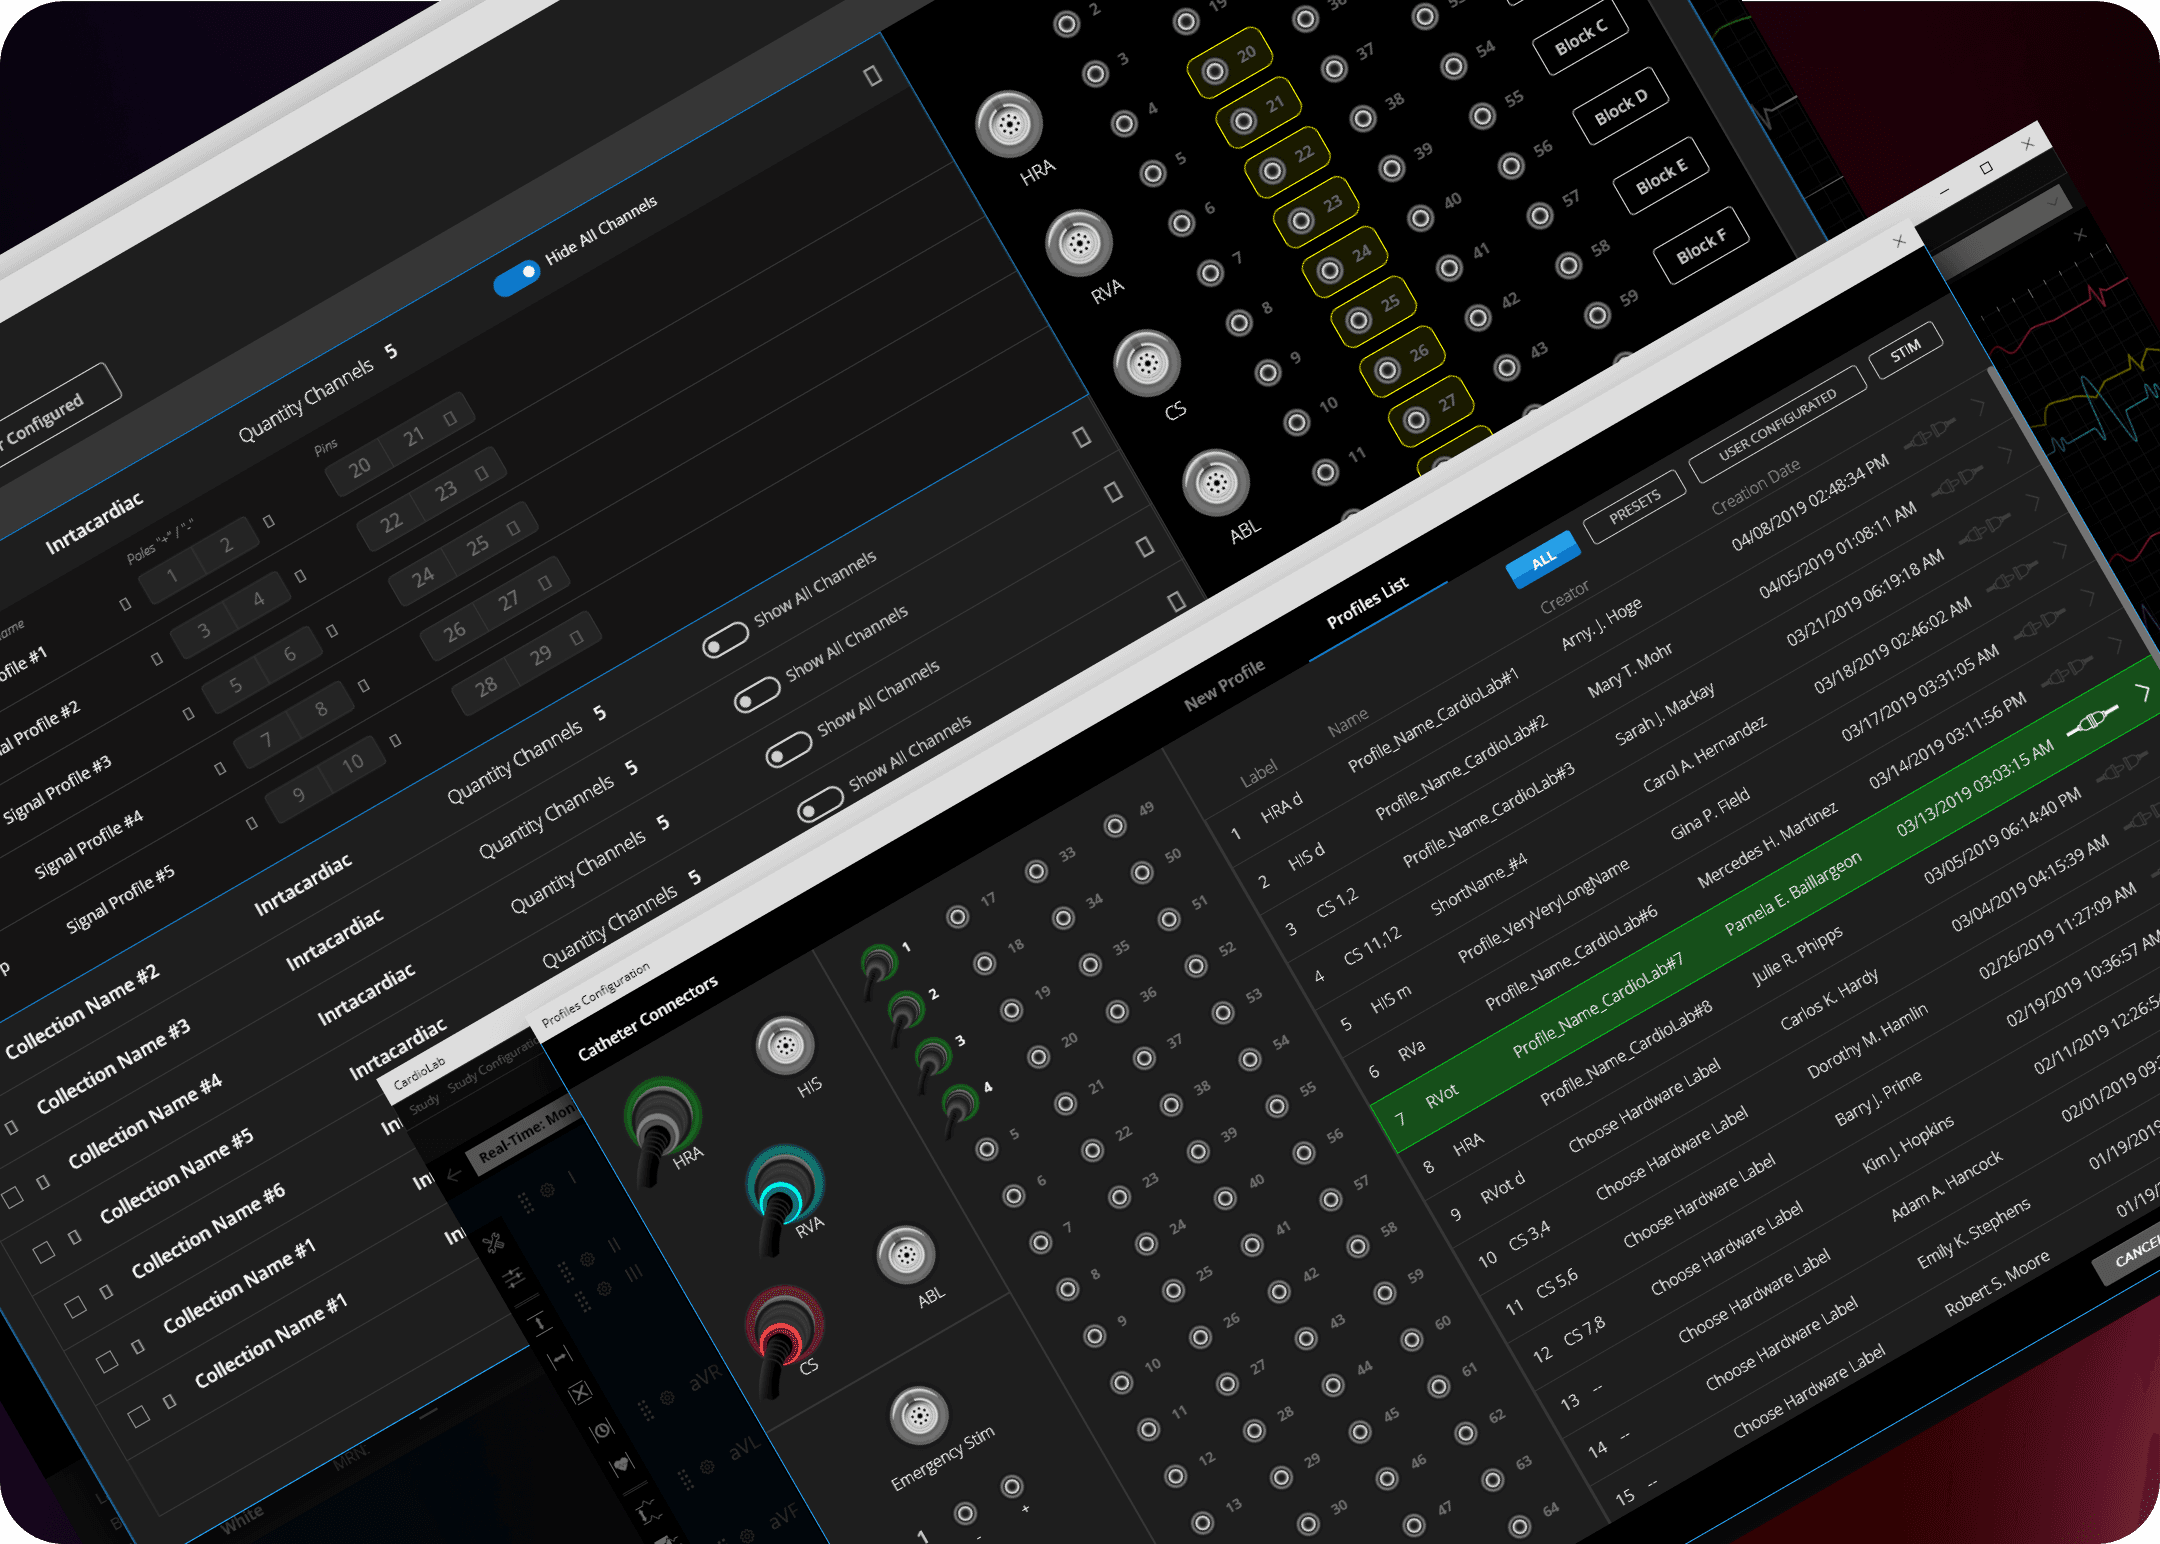Switch to the Profiles List tab

pos(1367,603)
